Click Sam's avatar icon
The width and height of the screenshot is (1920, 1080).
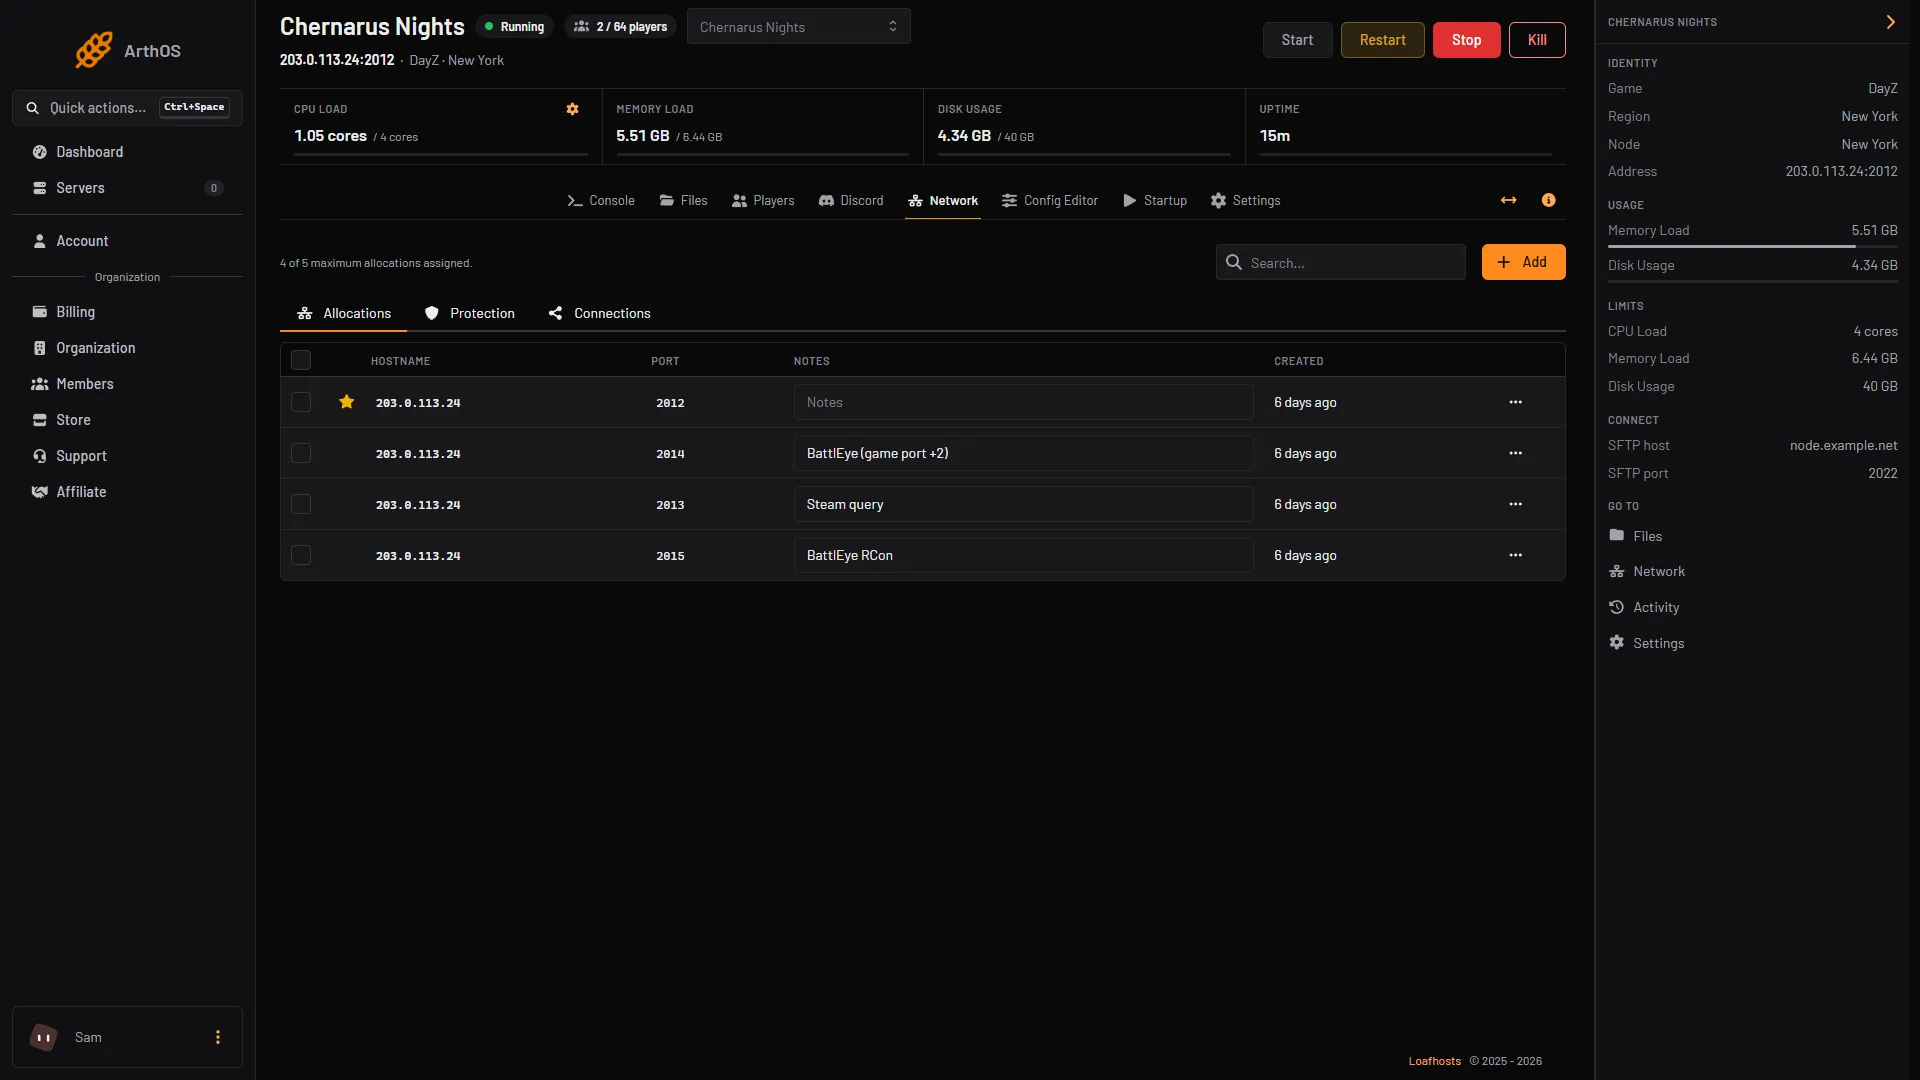[43, 1037]
